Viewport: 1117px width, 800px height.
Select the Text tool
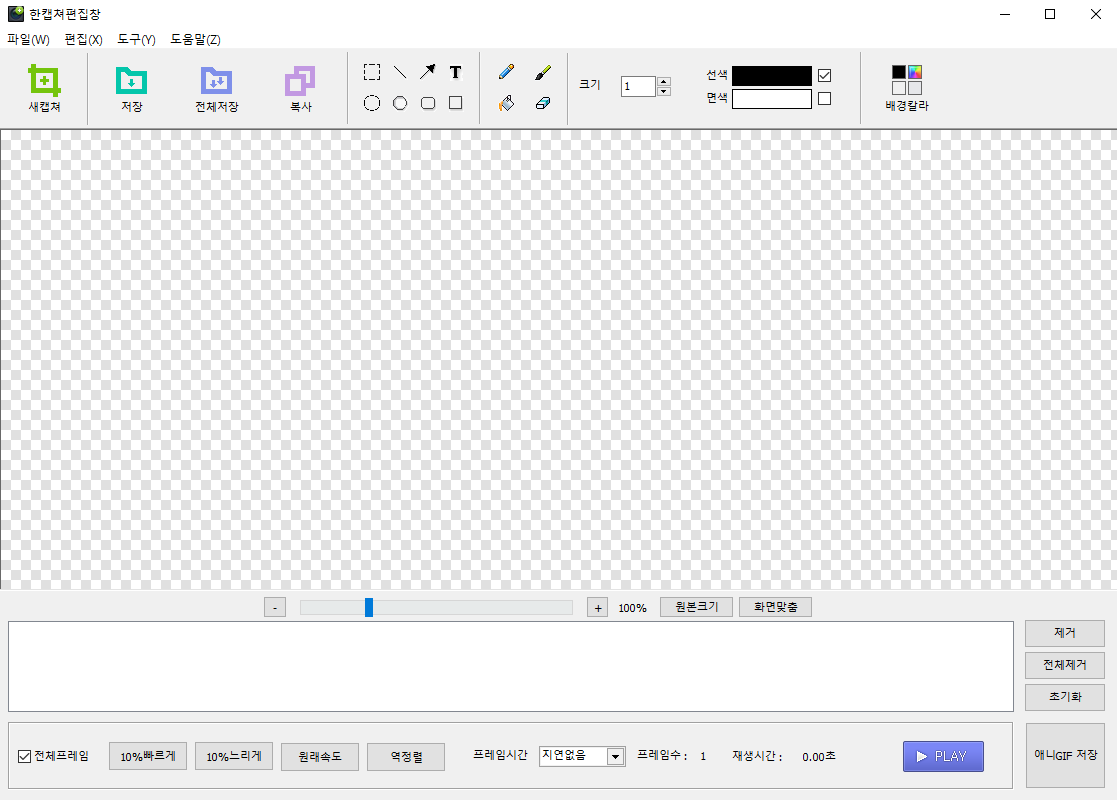(x=455, y=72)
